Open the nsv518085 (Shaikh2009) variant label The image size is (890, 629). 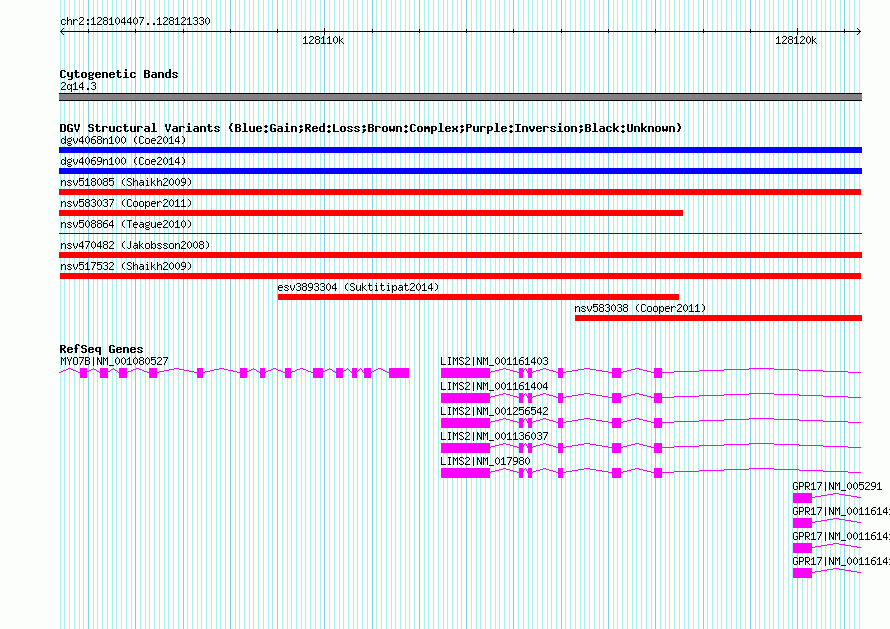(x=126, y=182)
